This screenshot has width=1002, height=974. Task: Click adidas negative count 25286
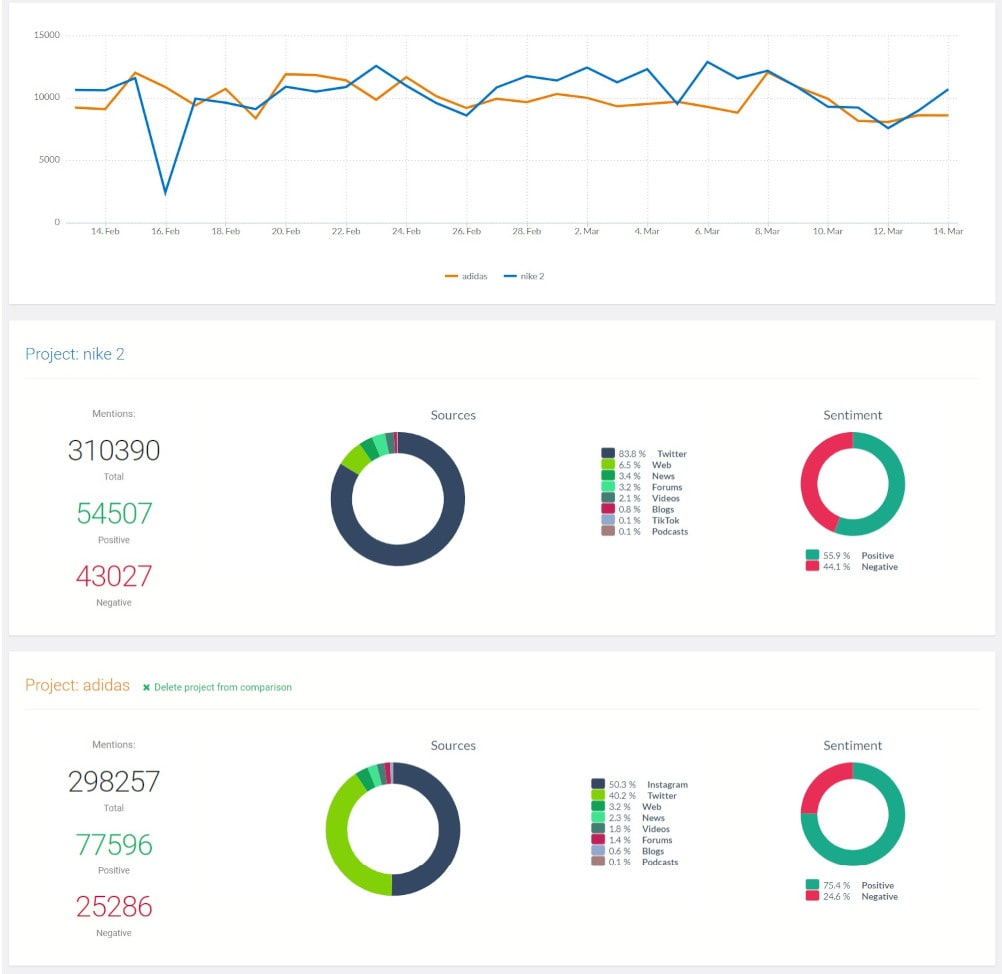click(x=114, y=906)
